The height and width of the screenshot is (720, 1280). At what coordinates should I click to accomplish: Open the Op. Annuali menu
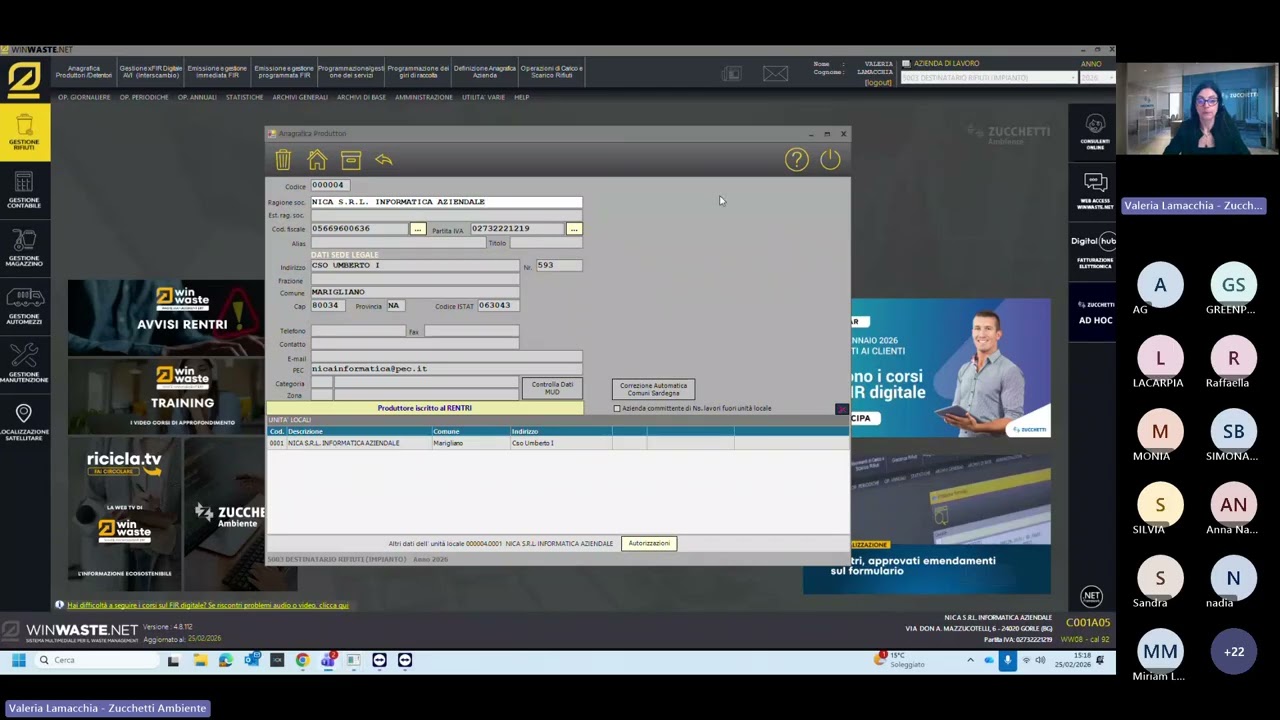click(x=197, y=97)
